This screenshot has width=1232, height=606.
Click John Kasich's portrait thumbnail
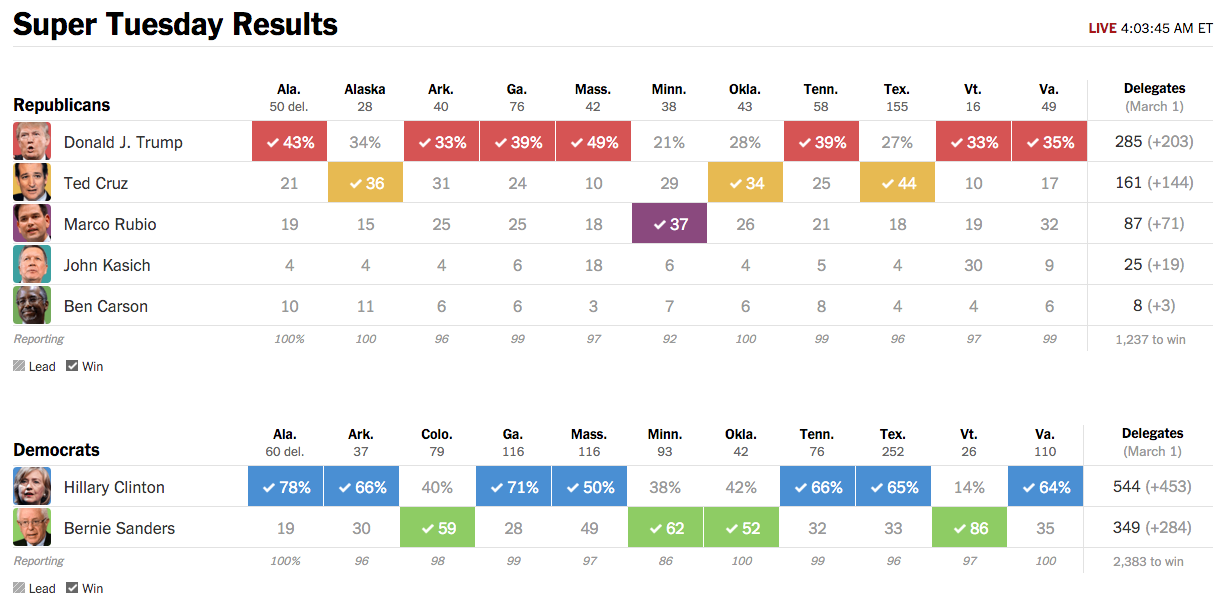click(x=32, y=265)
